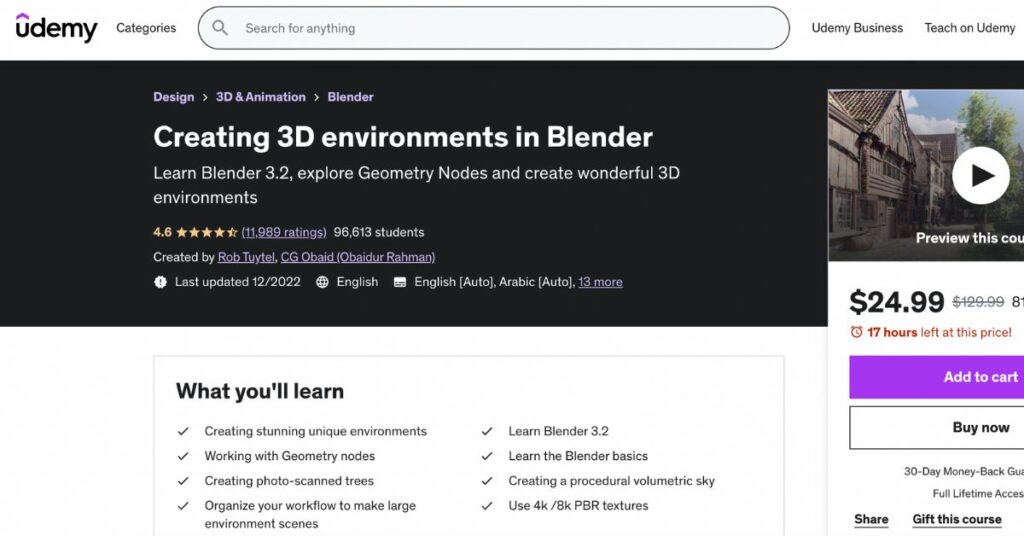1024x536 pixels.
Task: Open CG Obaid (Obaidur Rahman) profile
Action: (x=358, y=257)
